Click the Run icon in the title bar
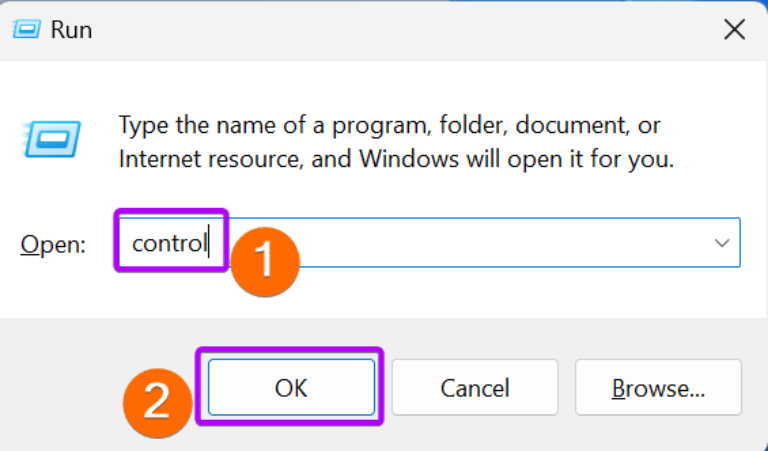 pos(26,29)
